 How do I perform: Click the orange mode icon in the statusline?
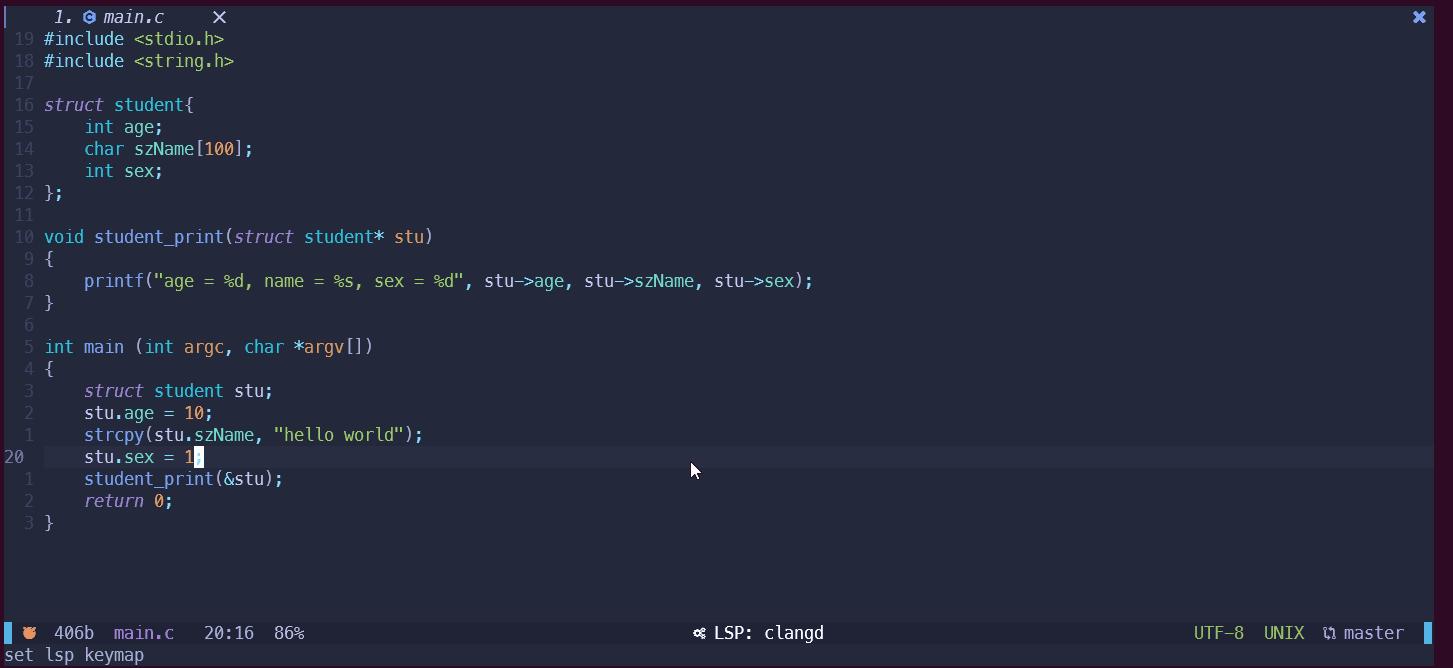30,633
